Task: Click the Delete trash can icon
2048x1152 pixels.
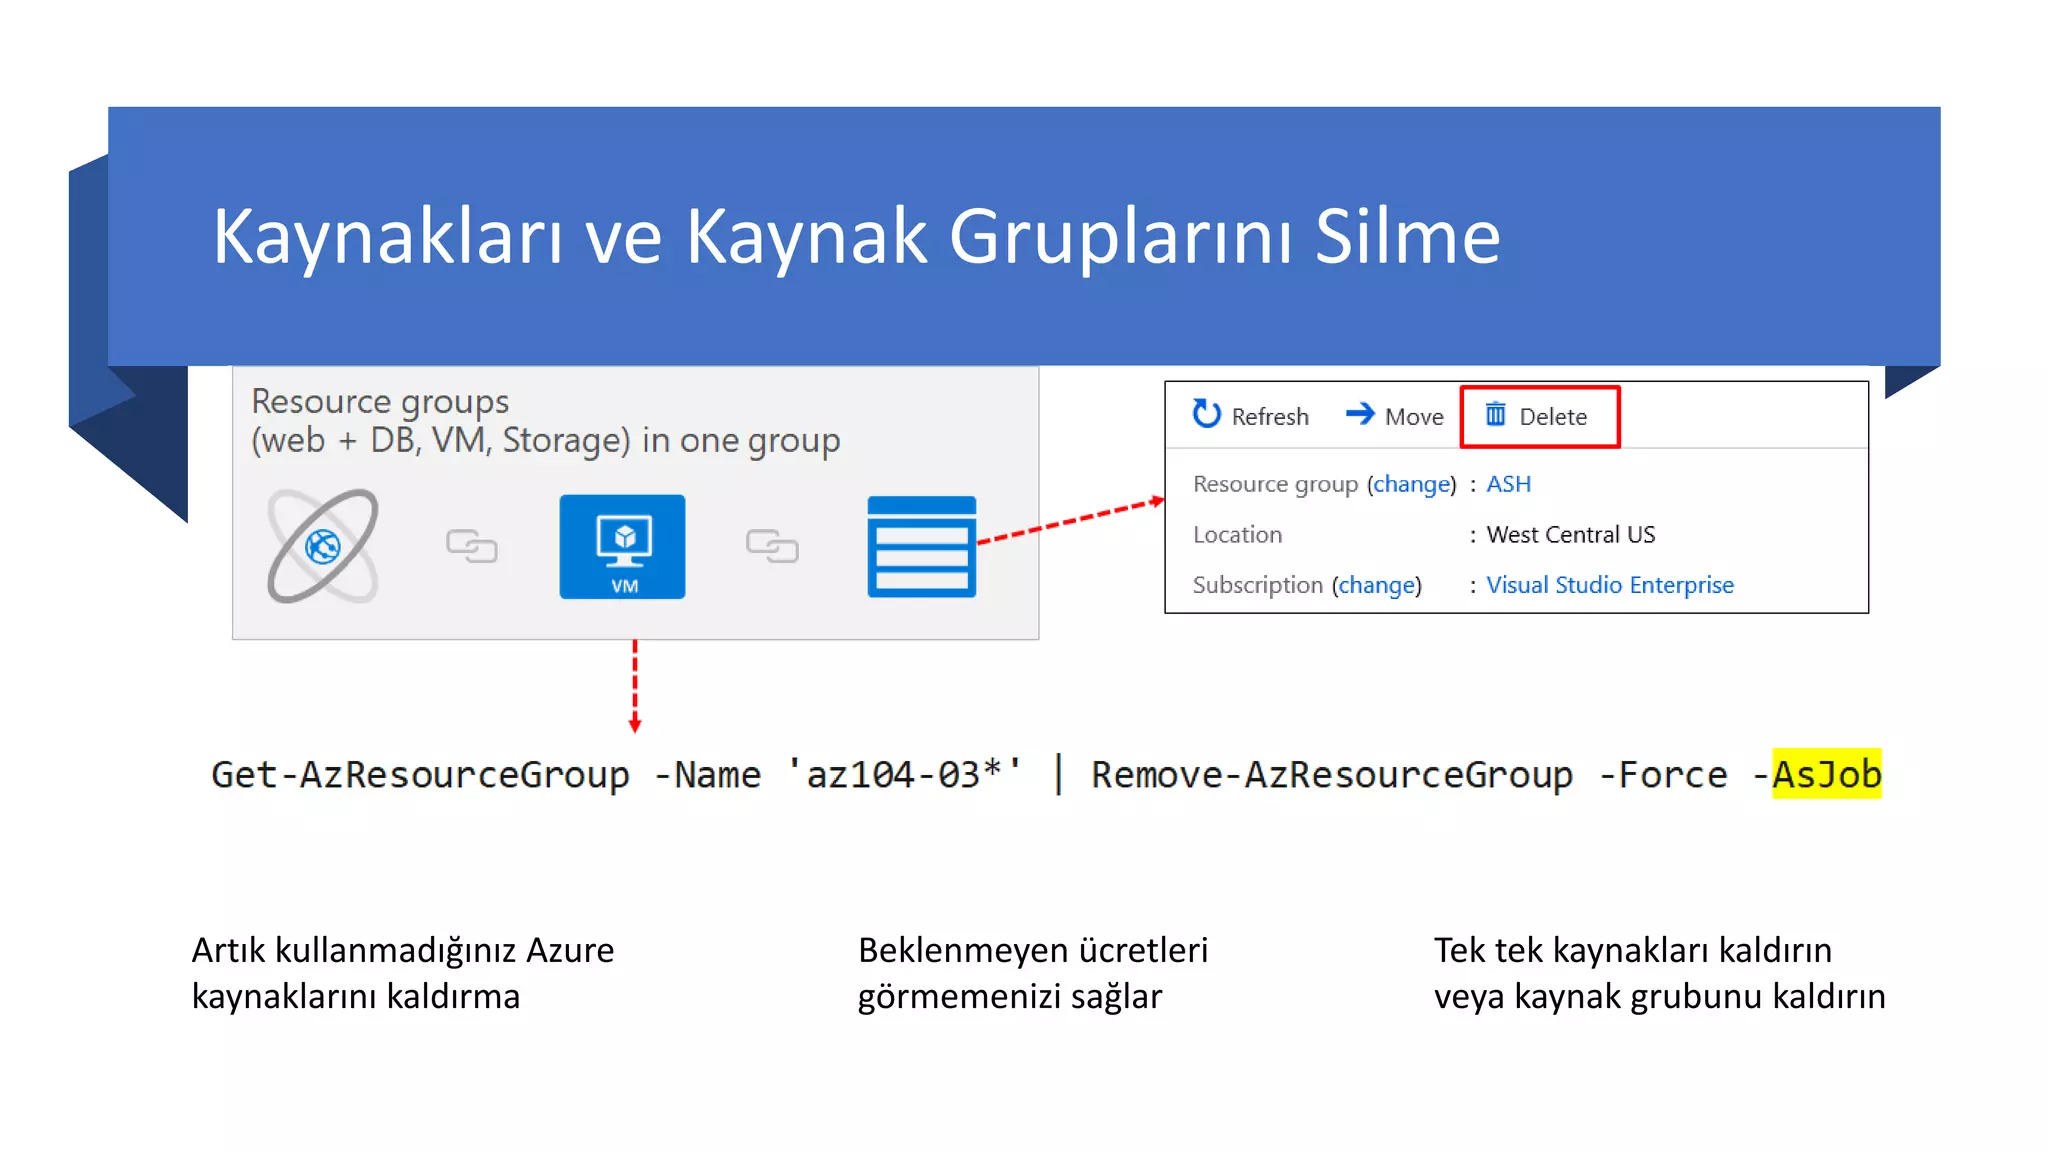Action: coord(1495,414)
